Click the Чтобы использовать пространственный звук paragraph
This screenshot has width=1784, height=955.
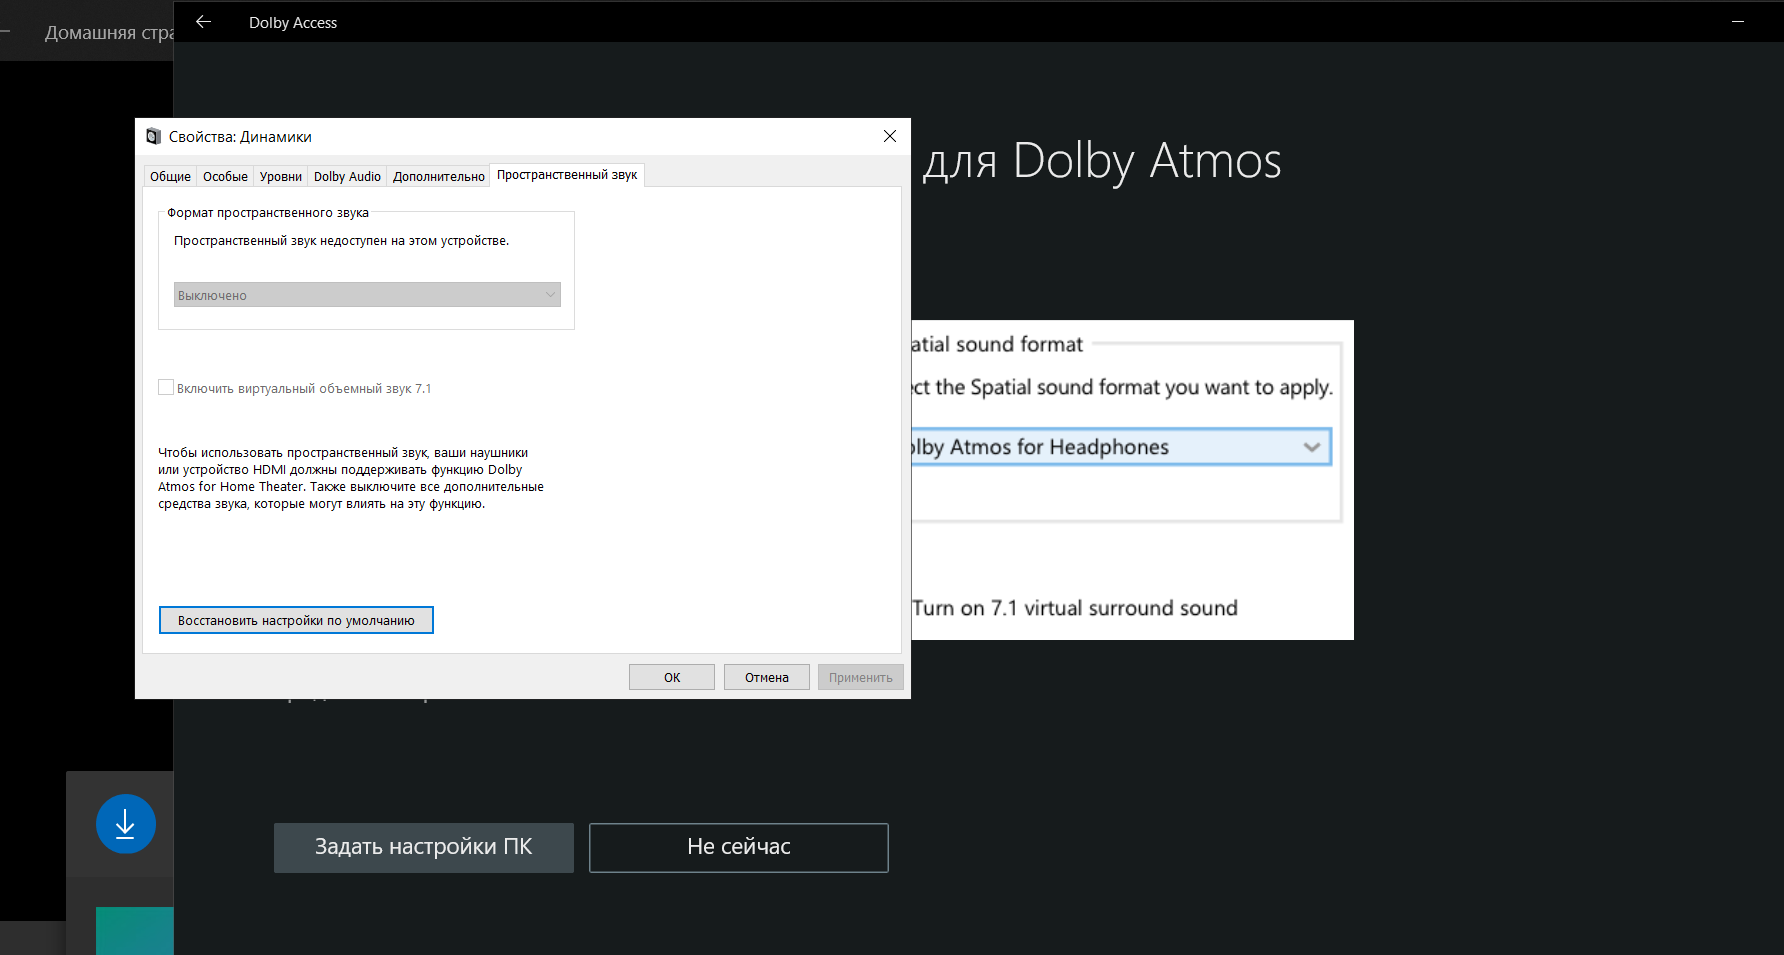[x=351, y=478]
